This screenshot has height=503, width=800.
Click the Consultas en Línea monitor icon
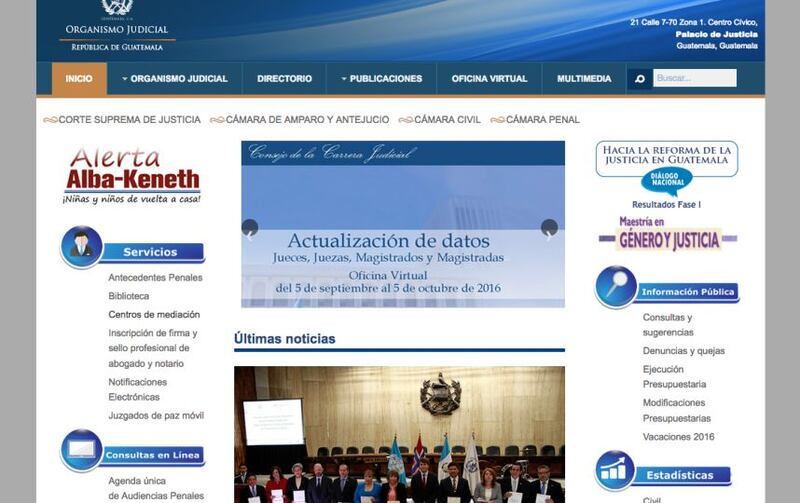pos(82,450)
